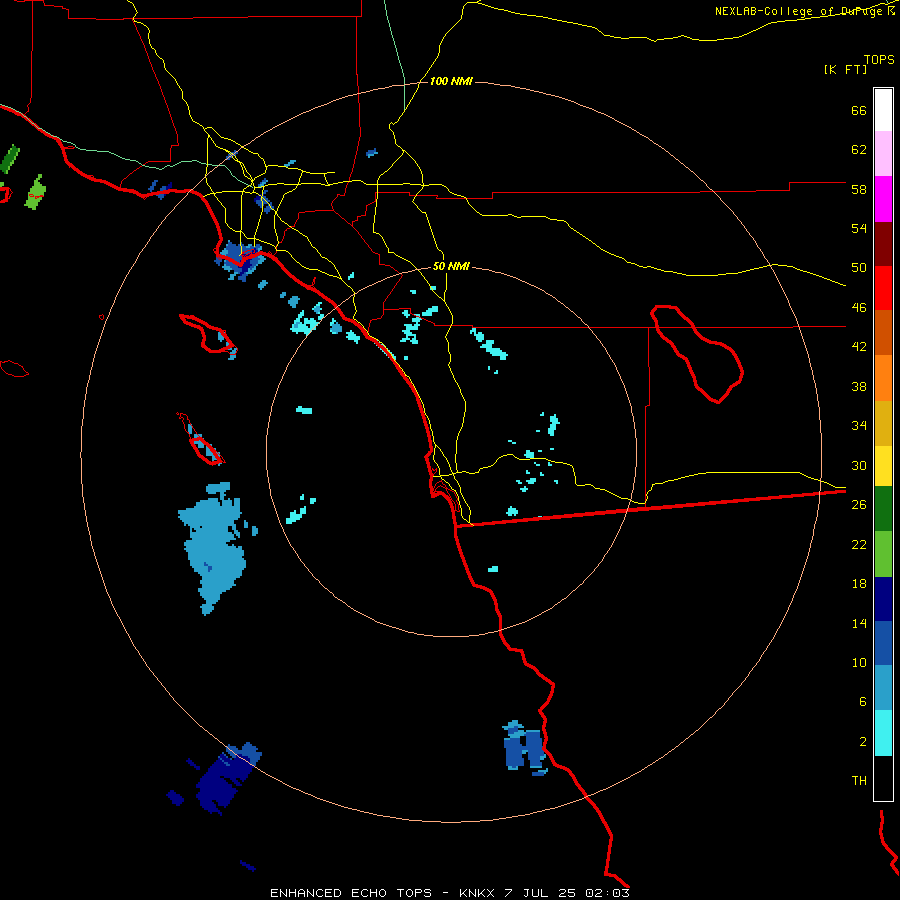
Task: Click the light green echo at far west
Action: 36,192
